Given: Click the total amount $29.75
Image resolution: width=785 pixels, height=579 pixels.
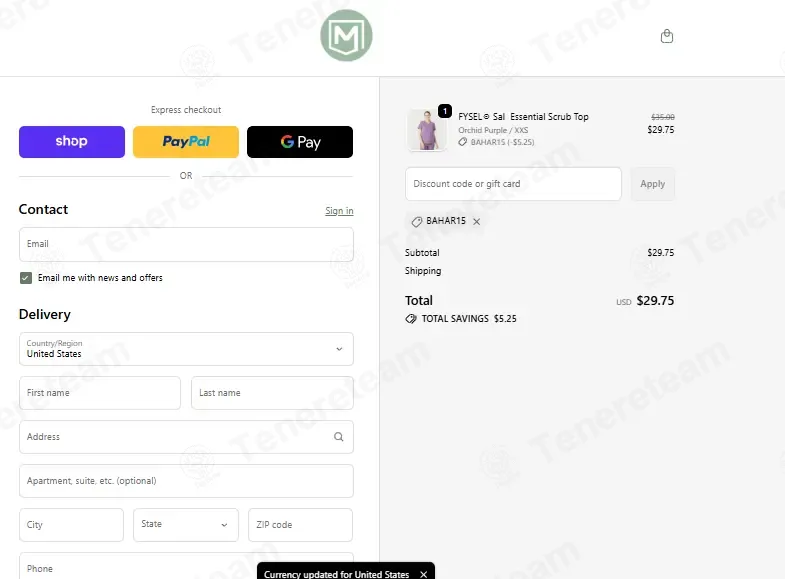Looking at the screenshot, I should 655,301.
